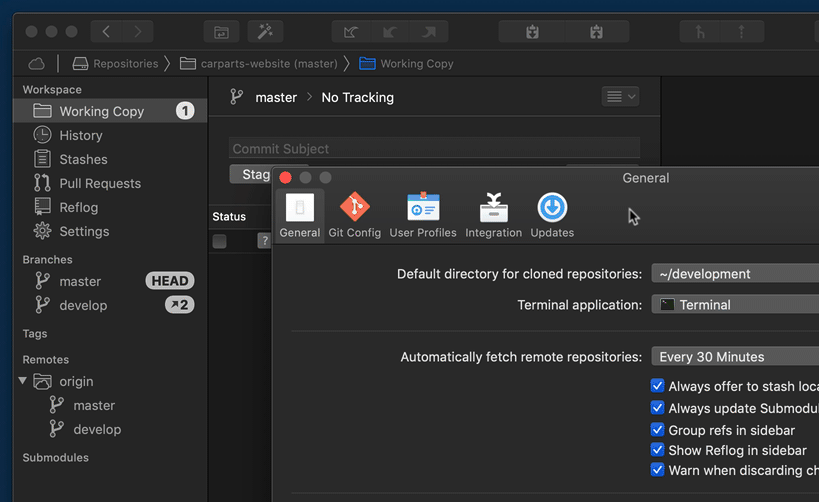This screenshot has width=819, height=502.
Task: Click No Tracking in branch header
Action: pyautogui.click(x=357, y=98)
